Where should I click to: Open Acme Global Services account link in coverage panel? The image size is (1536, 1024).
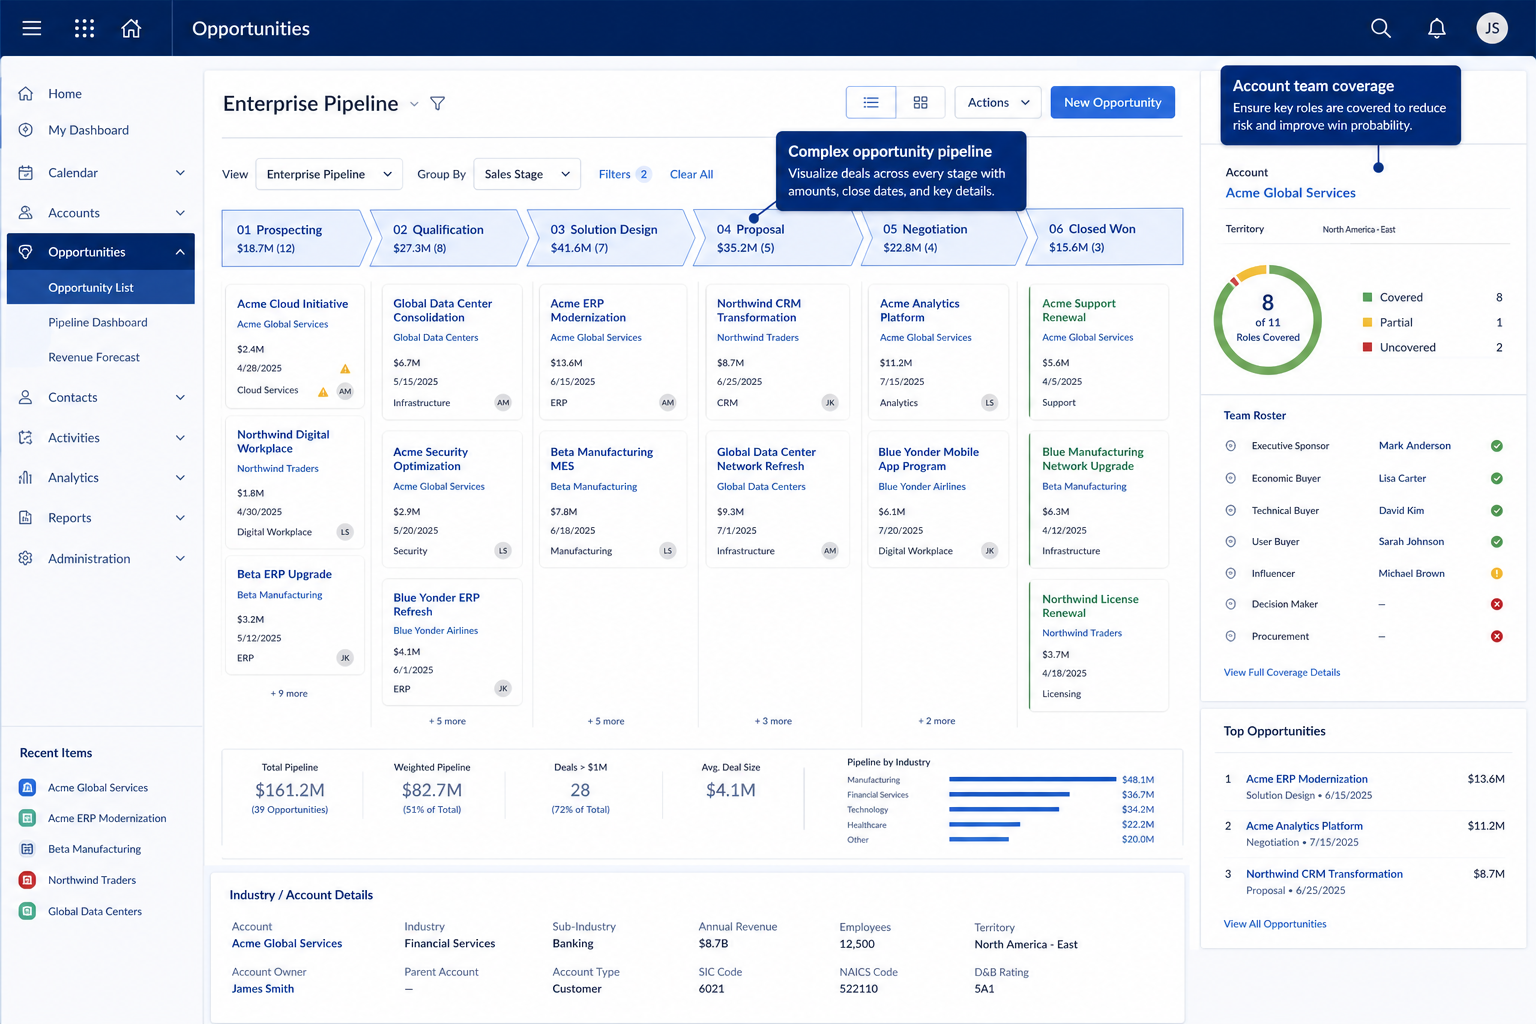pos(1290,193)
